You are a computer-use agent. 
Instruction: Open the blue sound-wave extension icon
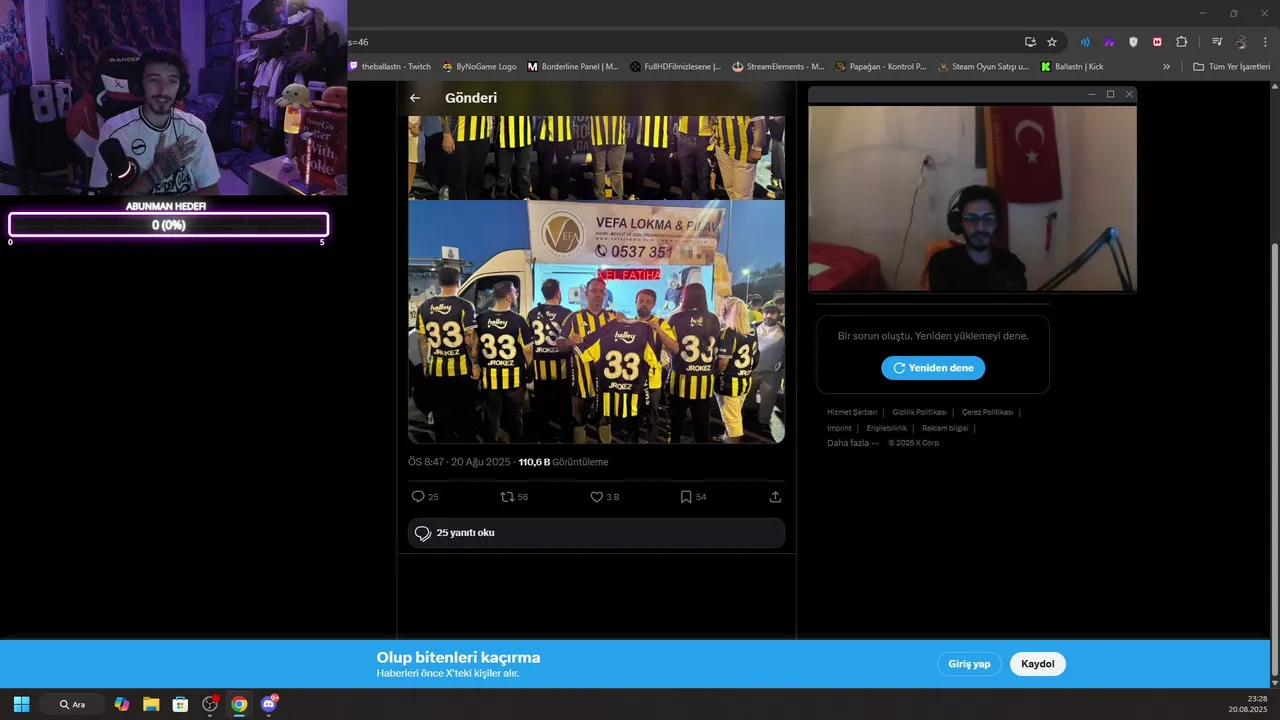[x=1085, y=42]
